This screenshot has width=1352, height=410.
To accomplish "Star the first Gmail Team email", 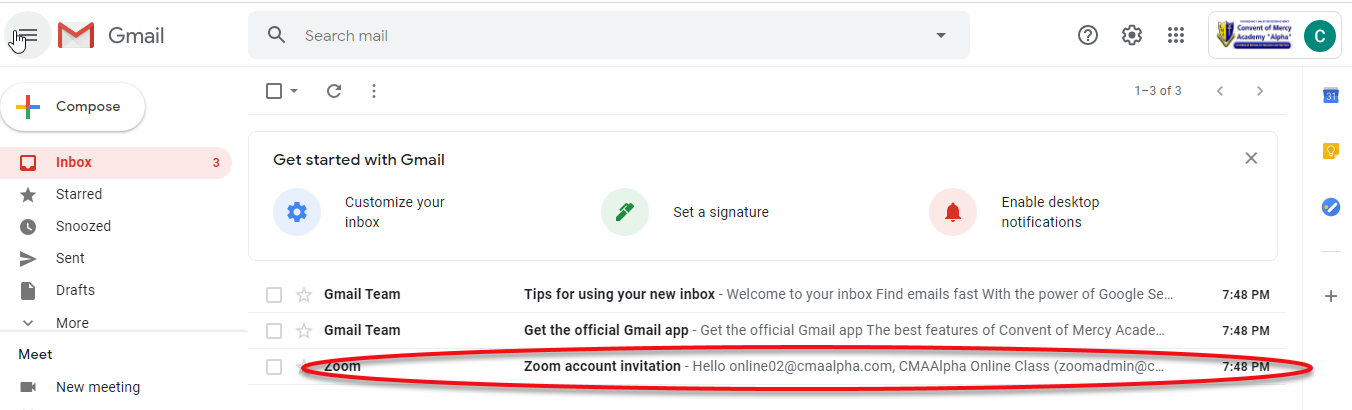I will coord(304,295).
